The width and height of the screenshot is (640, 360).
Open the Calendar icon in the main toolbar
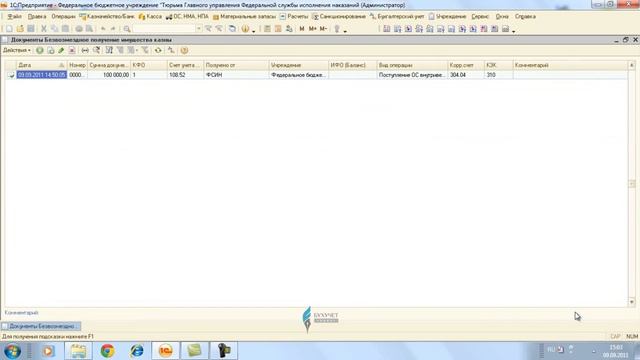[278, 29]
